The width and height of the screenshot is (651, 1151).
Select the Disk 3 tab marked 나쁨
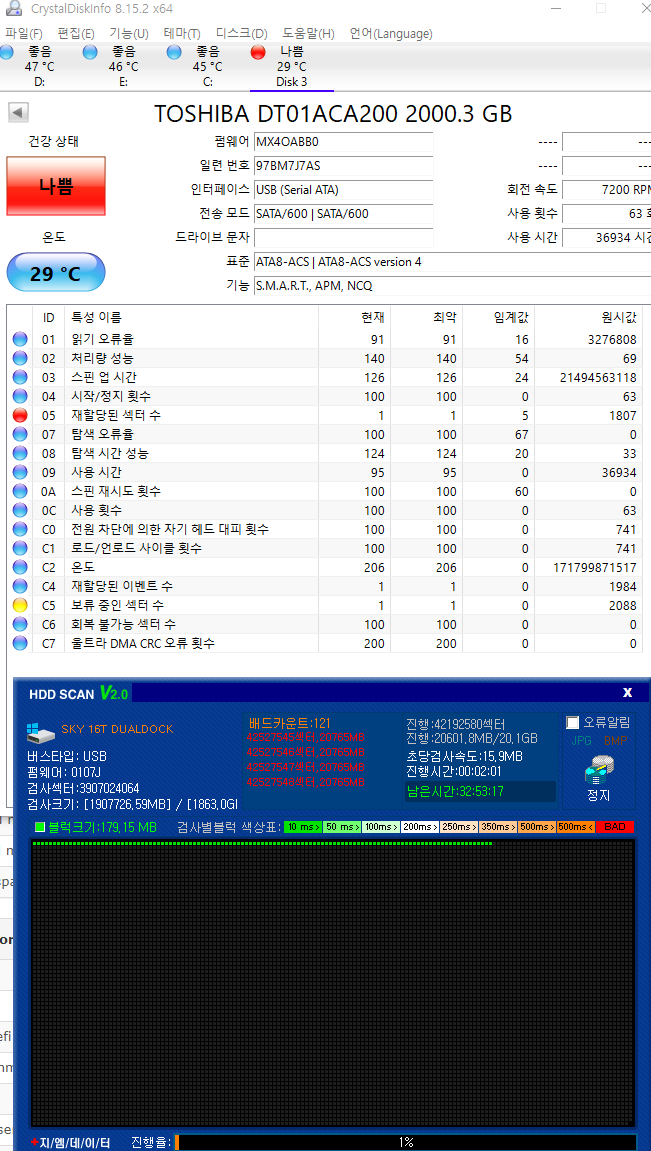291,67
